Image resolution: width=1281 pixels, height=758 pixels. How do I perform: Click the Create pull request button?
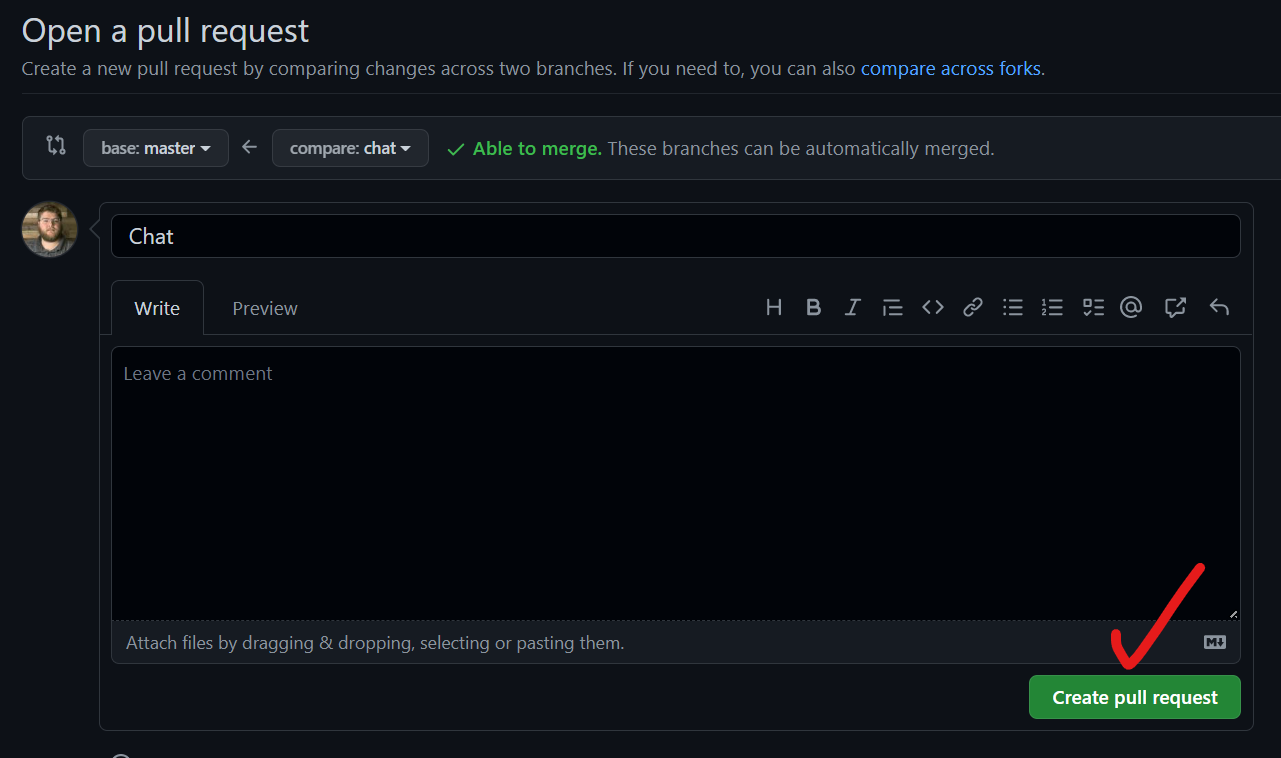tap(1135, 697)
